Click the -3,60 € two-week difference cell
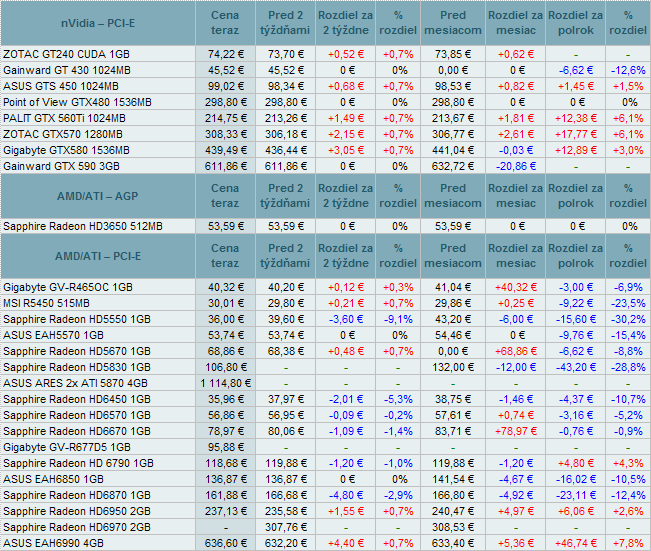Screen dimensions: 651x551 tap(346, 319)
